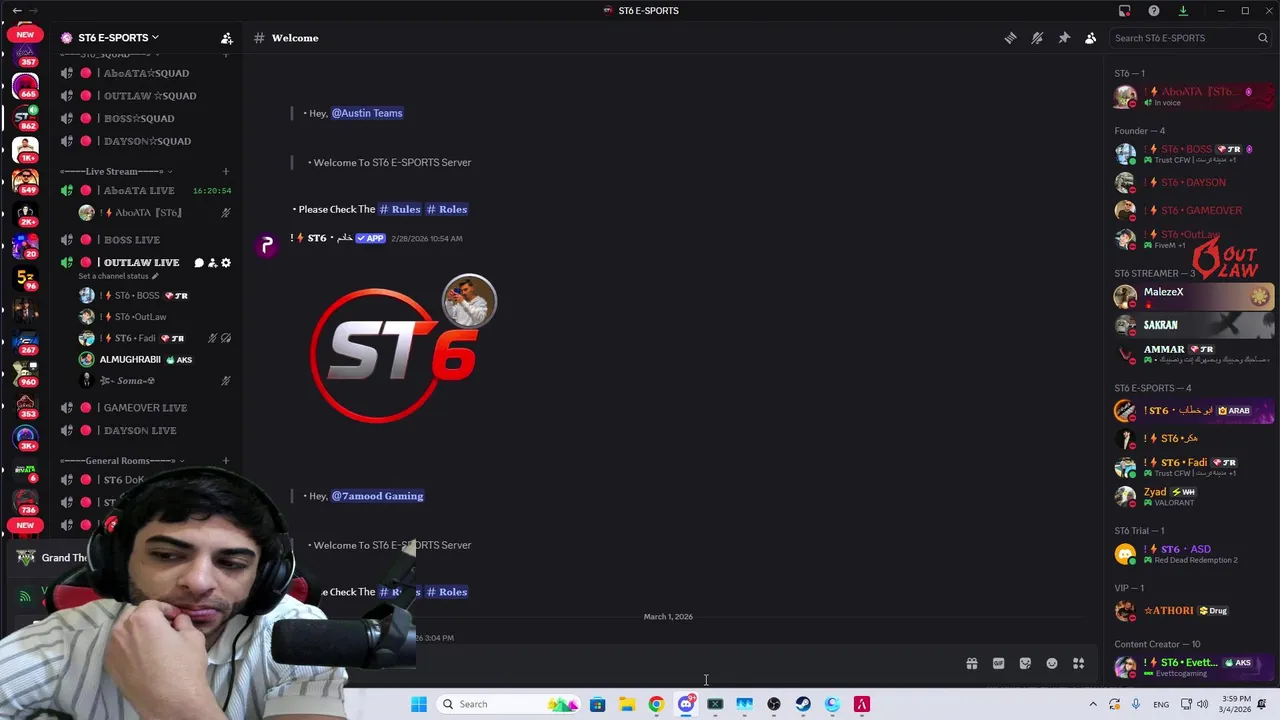The image size is (1280, 720).
Task: Open Pinned Messages pin icon
Action: point(1064,38)
